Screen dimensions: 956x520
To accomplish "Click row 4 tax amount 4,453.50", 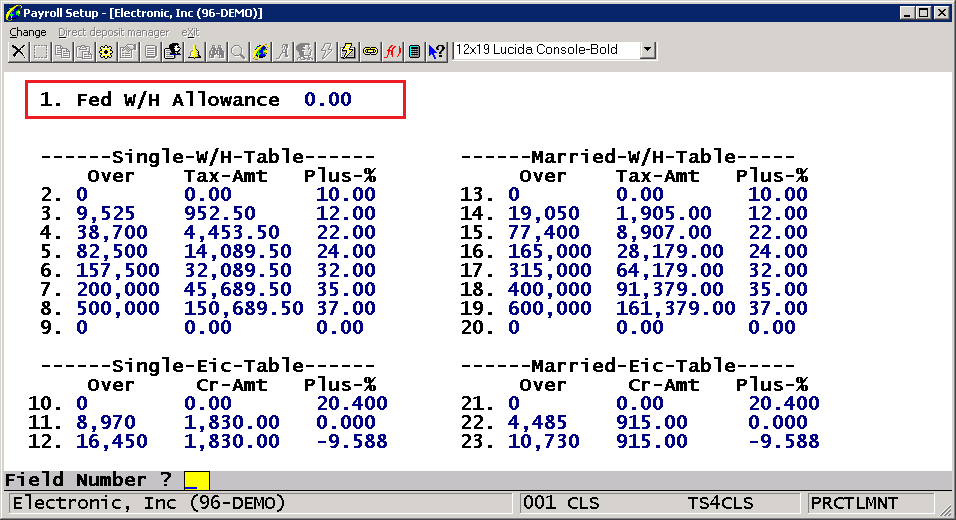I will (x=232, y=232).
